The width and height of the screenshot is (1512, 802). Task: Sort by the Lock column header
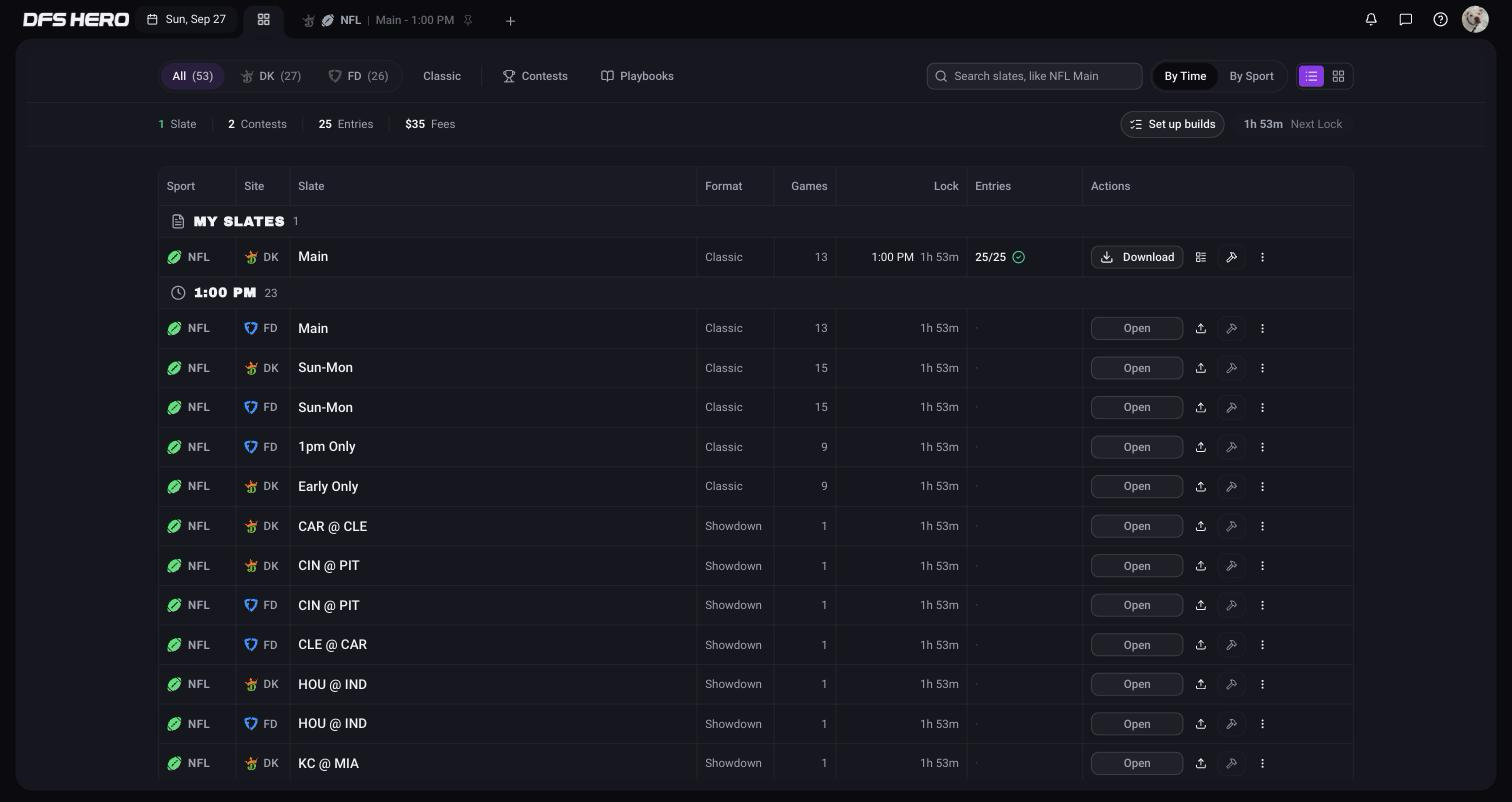pos(945,186)
